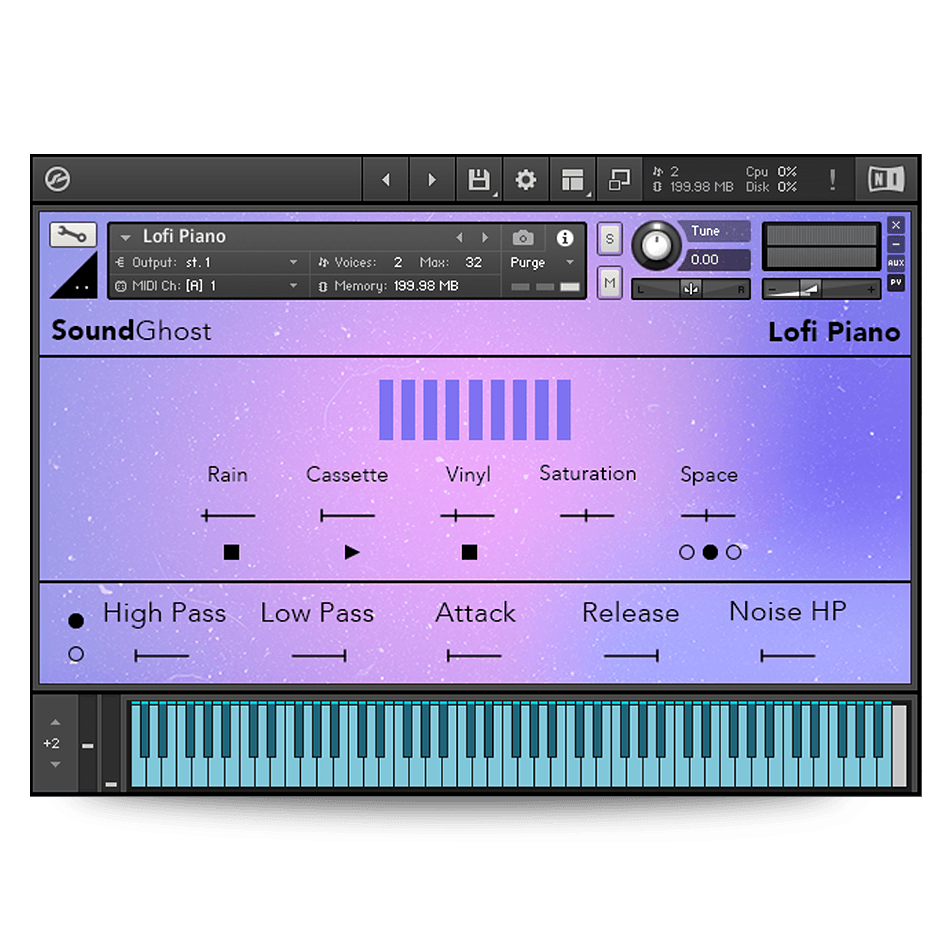Adjust the Saturation slider
The width and height of the screenshot is (950, 950).
pyautogui.click(x=587, y=516)
